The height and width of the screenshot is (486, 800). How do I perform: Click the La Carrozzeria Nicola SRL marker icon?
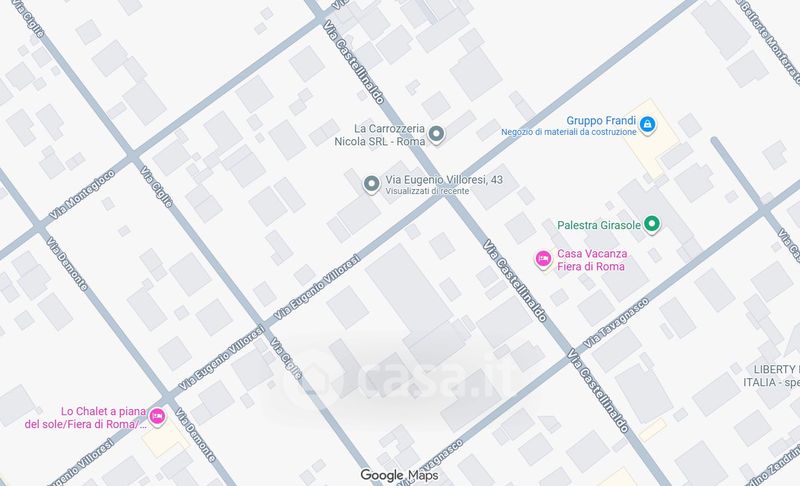436,135
